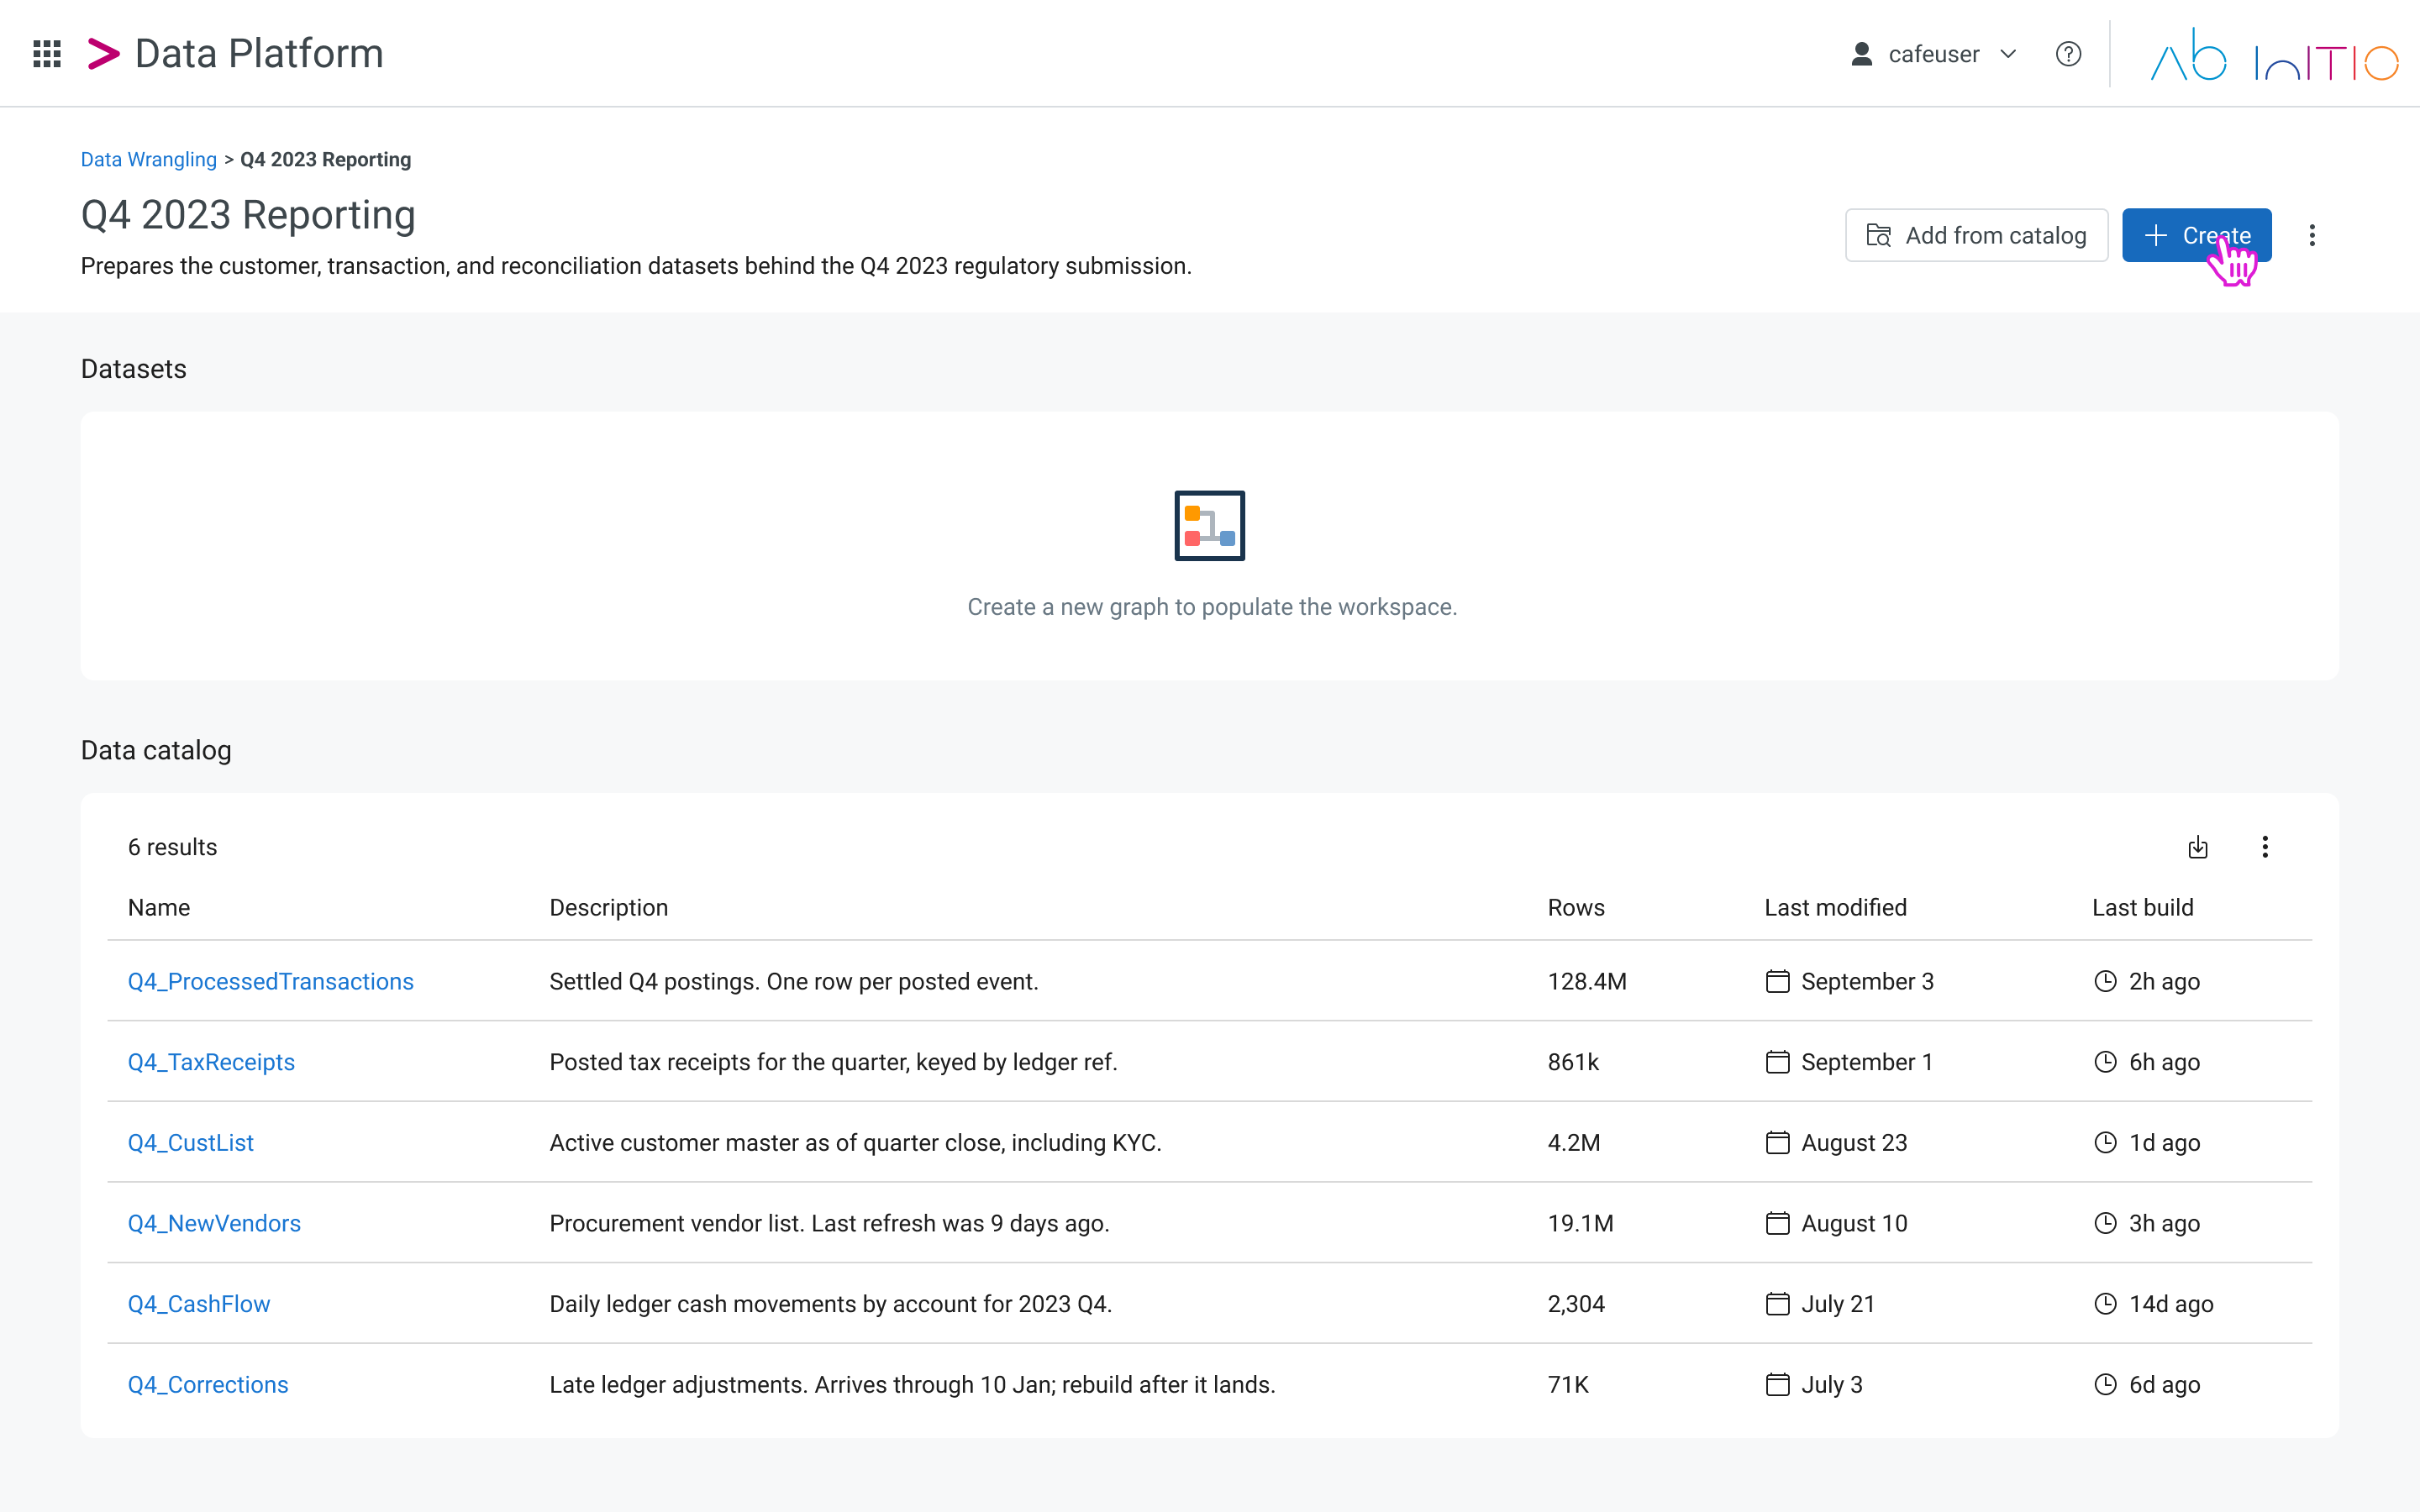Open data catalog table kebab menu
The height and width of the screenshot is (1512, 2420).
(2264, 847)
